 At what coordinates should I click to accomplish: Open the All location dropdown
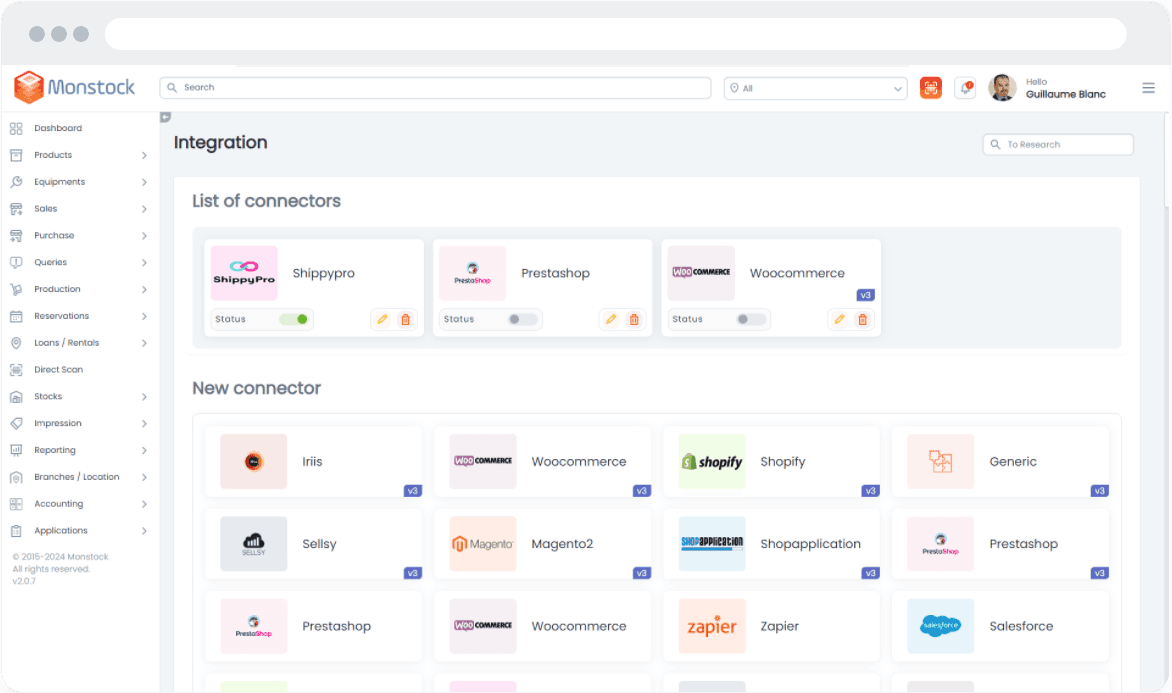(815, 88)
